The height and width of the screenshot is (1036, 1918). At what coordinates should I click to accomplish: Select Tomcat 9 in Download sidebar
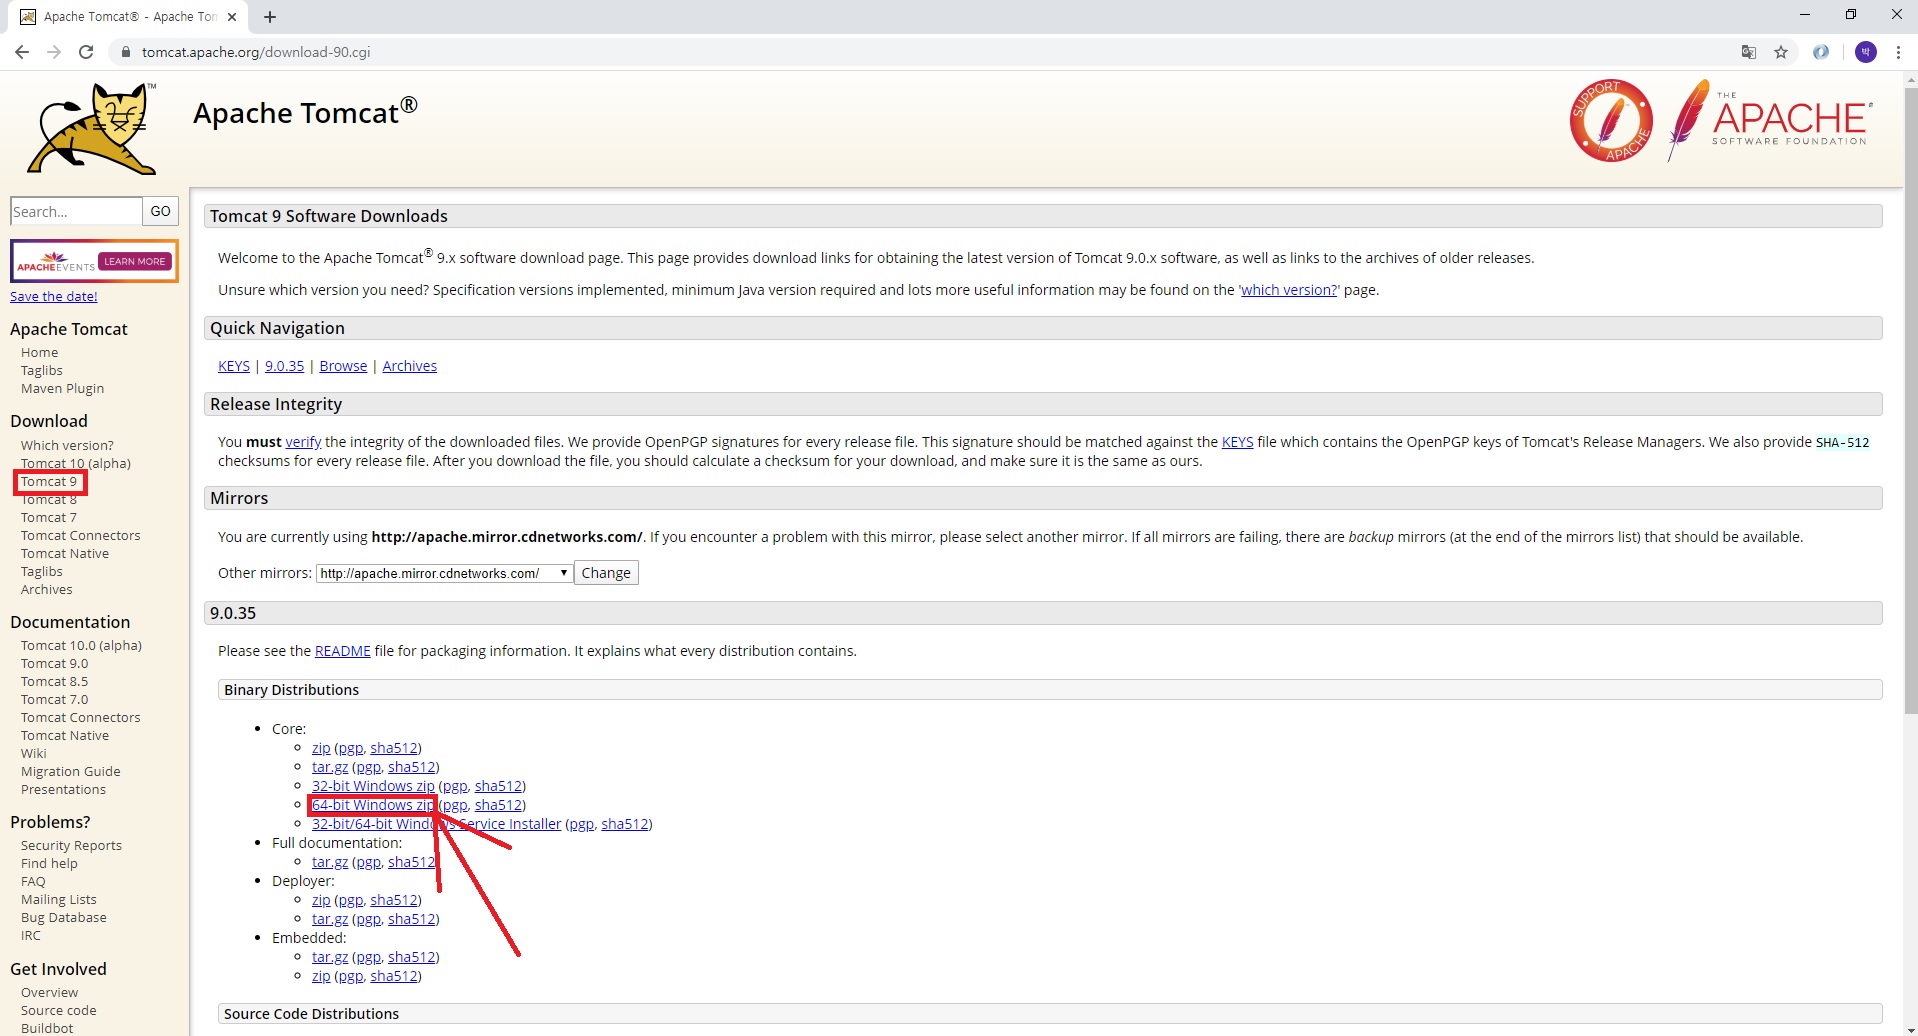[49, 482]
